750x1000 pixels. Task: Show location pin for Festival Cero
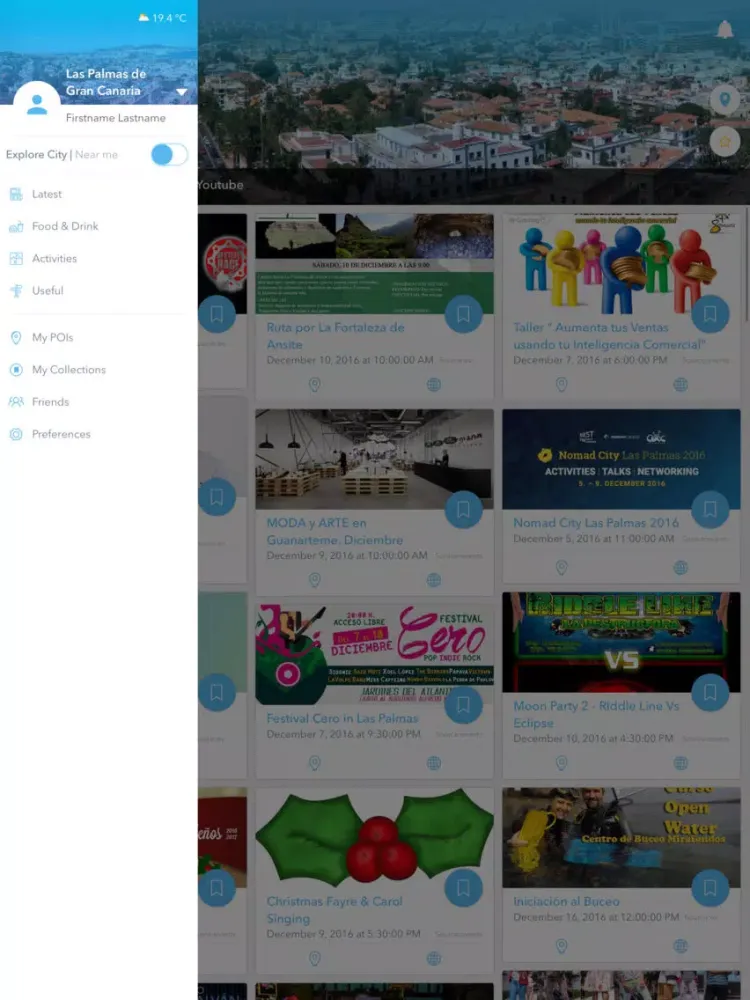(x=314, y=763)
